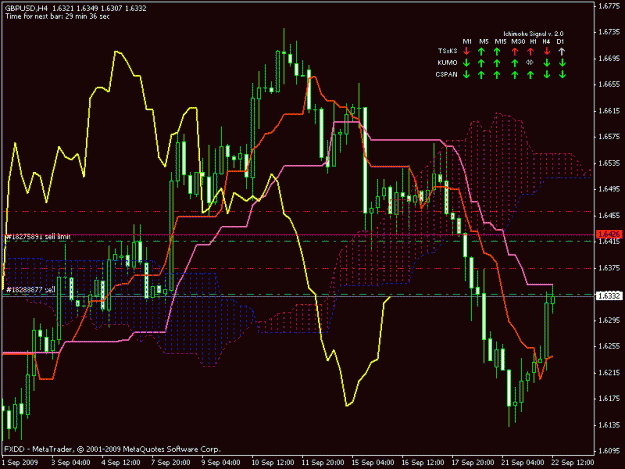Click the GBPUSD,H4 chart title text
The height and width of the screenshot is (469, 625).
(x=76, y=8)
